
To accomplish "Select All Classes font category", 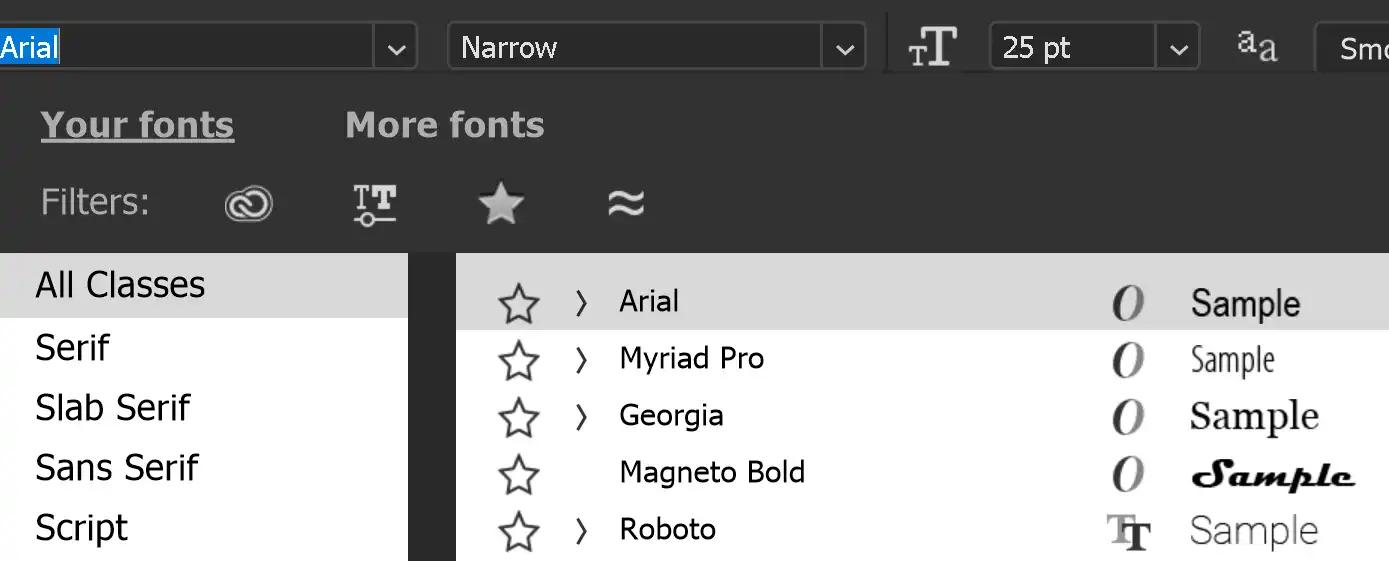I will pyautogui.click(x=204, y=285).
